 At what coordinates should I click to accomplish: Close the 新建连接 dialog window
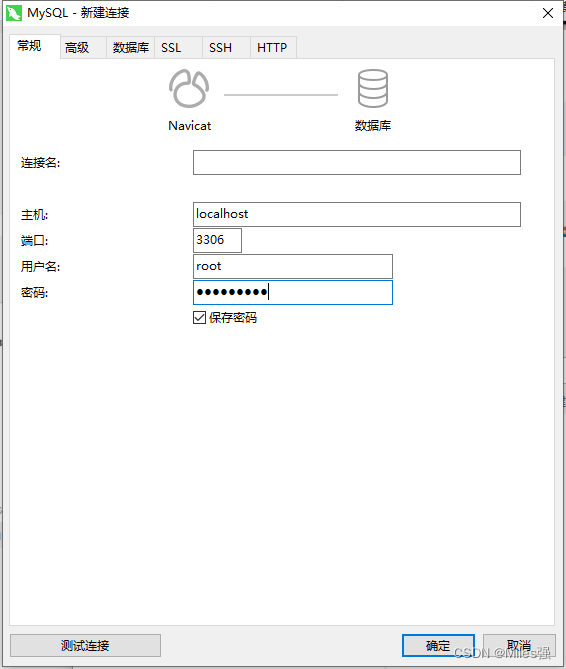click(548, 13)
